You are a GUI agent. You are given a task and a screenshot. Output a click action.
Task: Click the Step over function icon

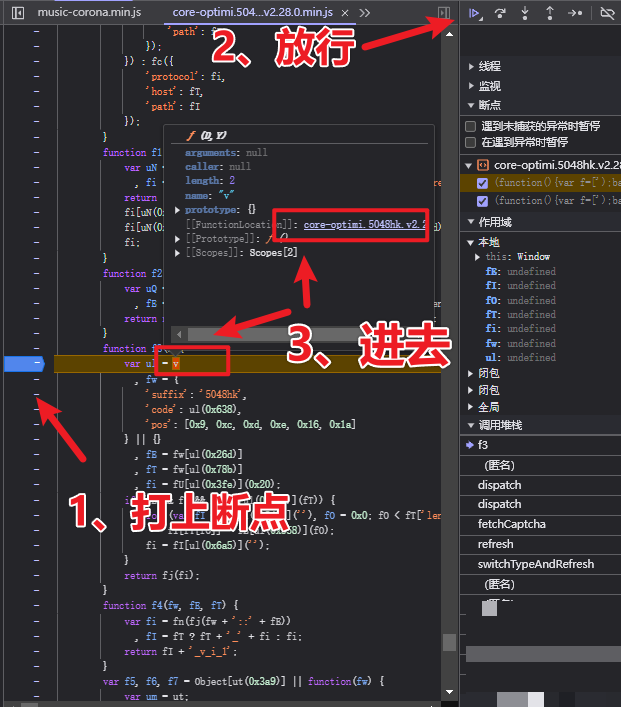500,13
